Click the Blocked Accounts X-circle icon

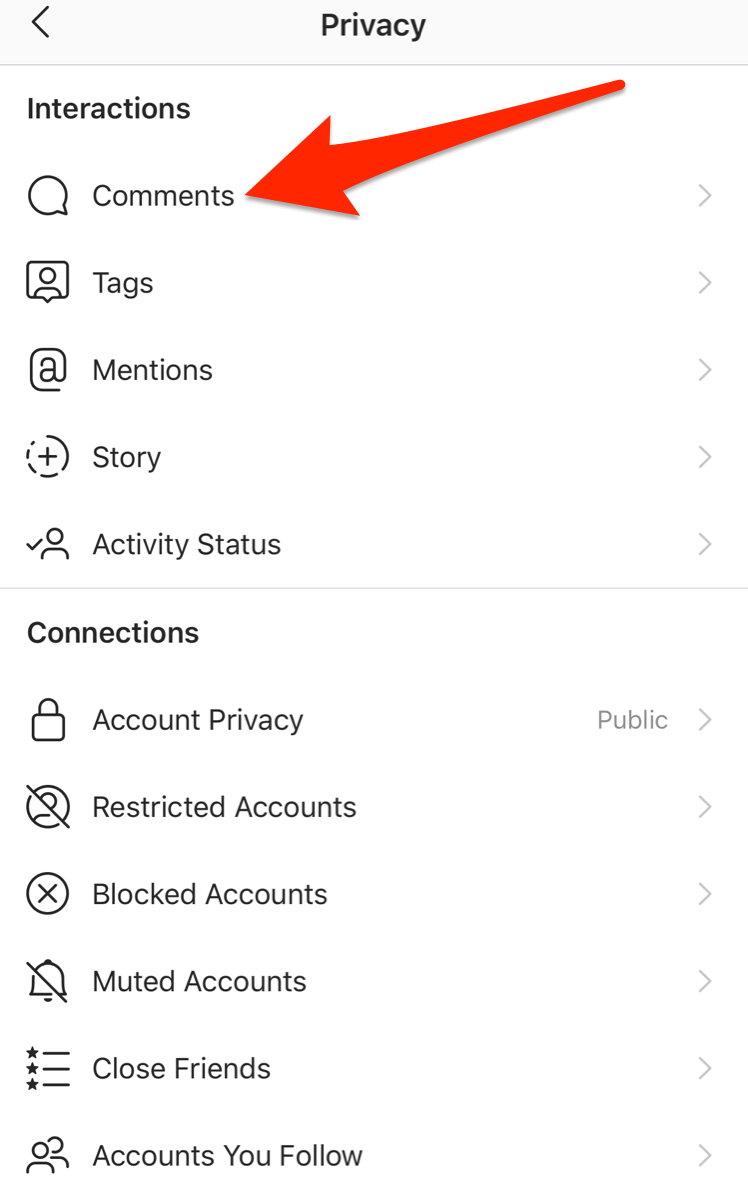(x=47, y=894)
